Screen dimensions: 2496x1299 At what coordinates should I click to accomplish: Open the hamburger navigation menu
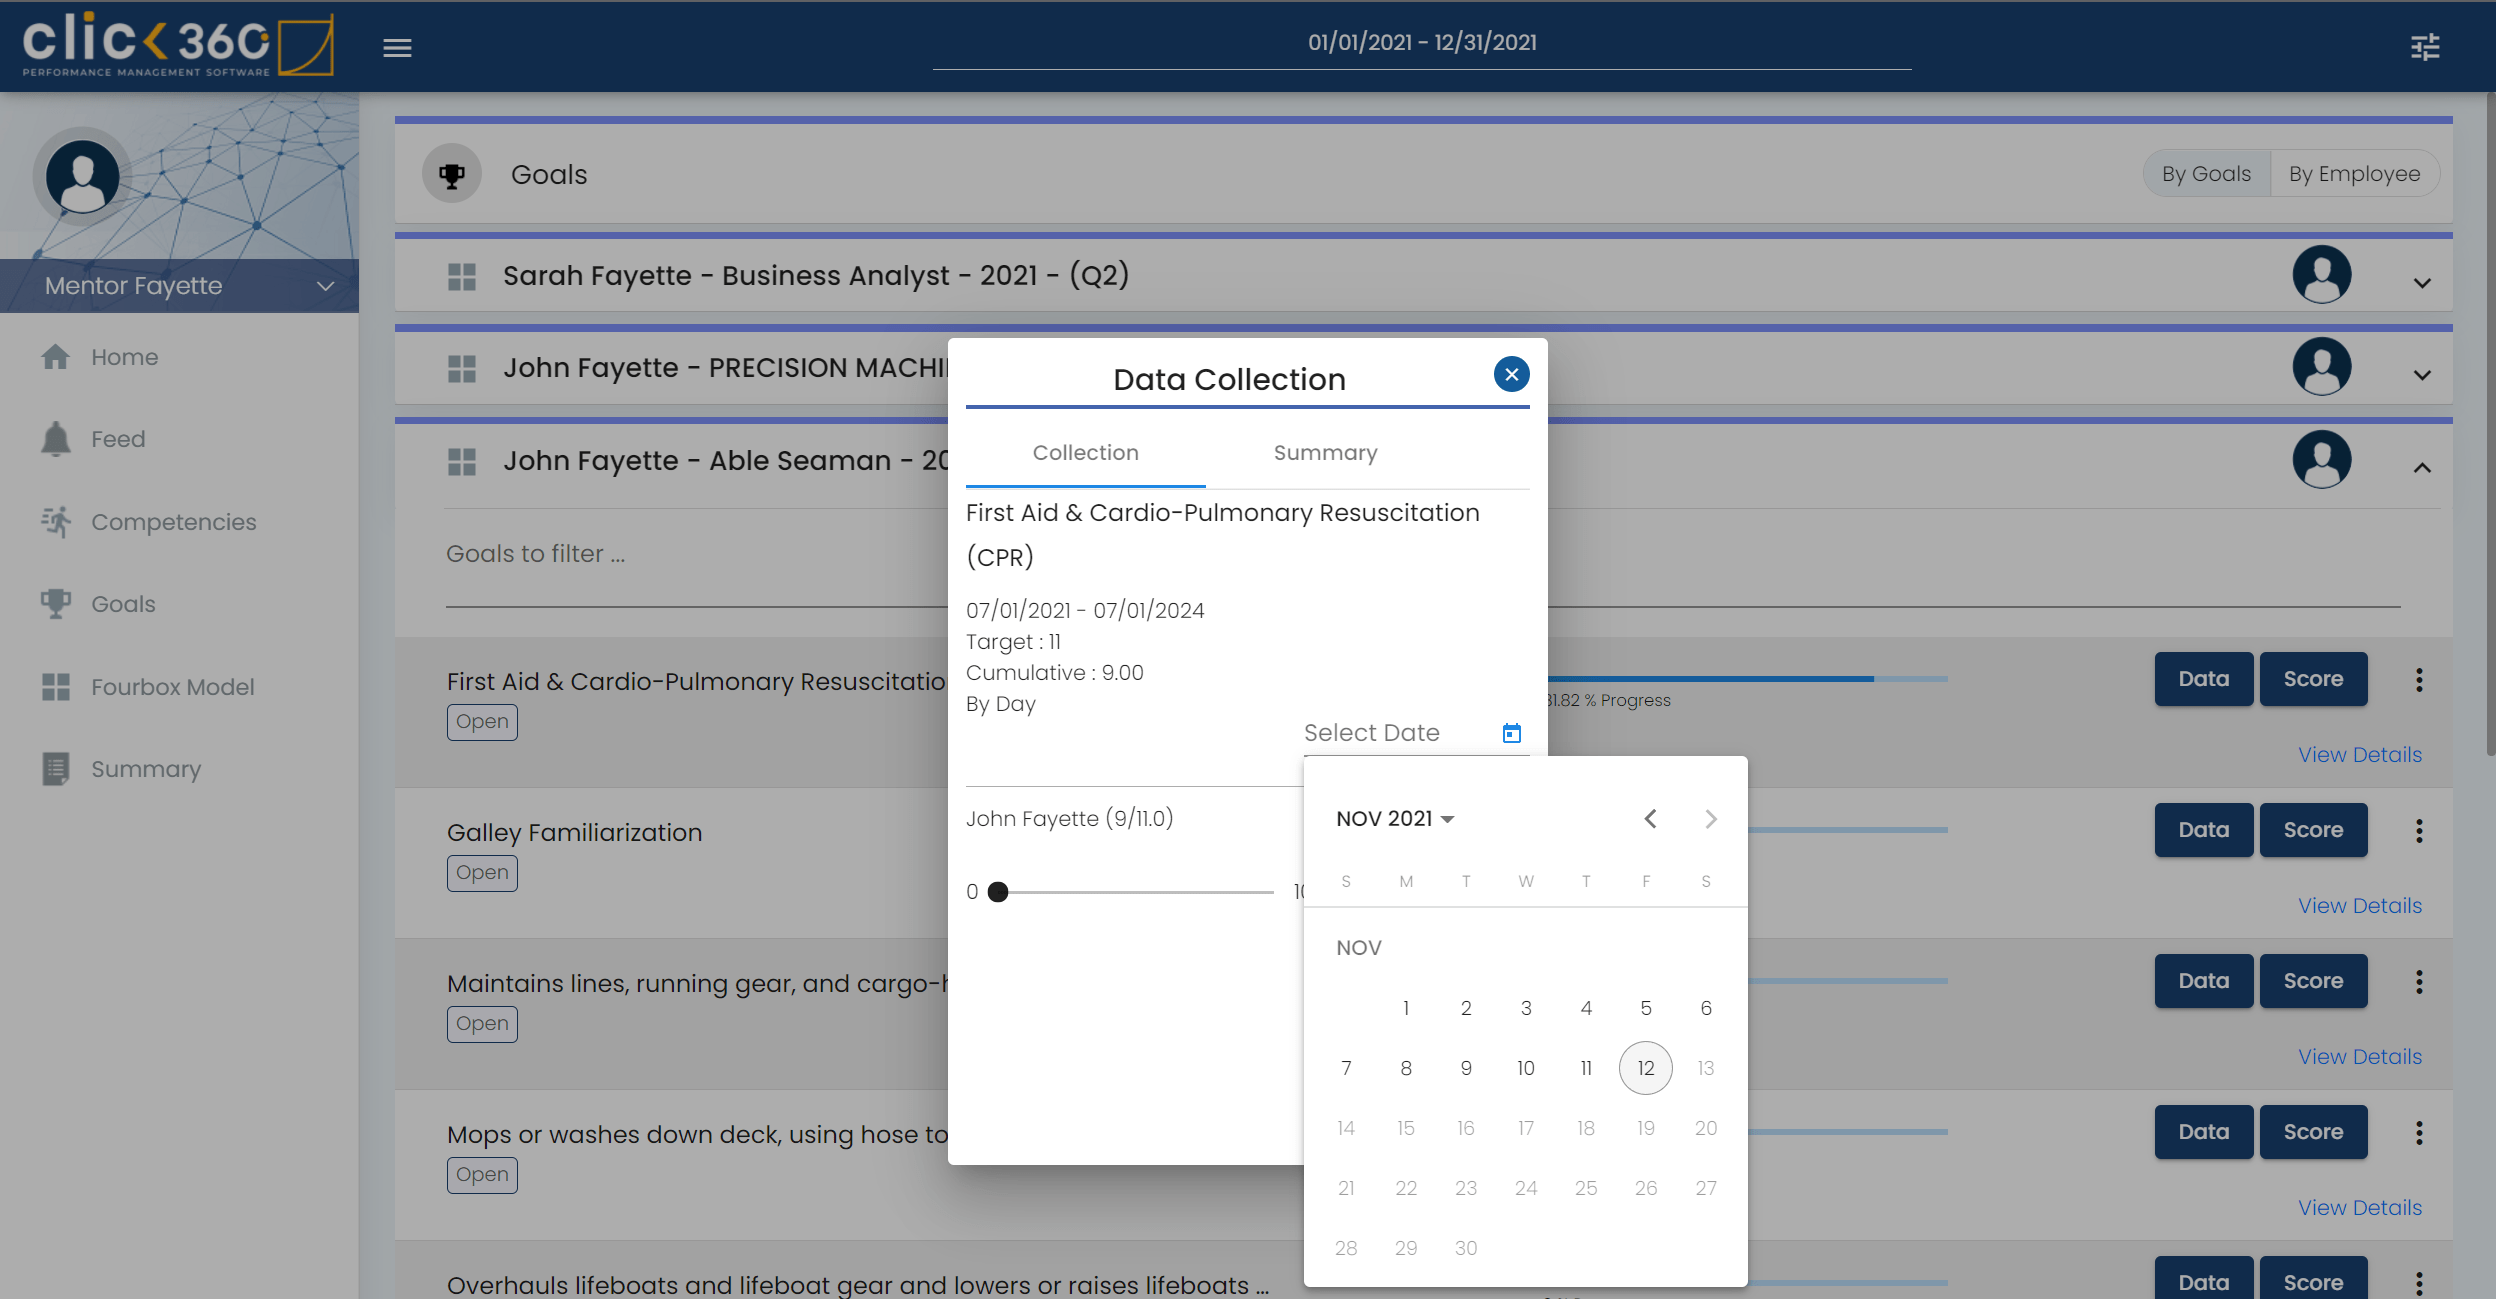click(397, 47)
